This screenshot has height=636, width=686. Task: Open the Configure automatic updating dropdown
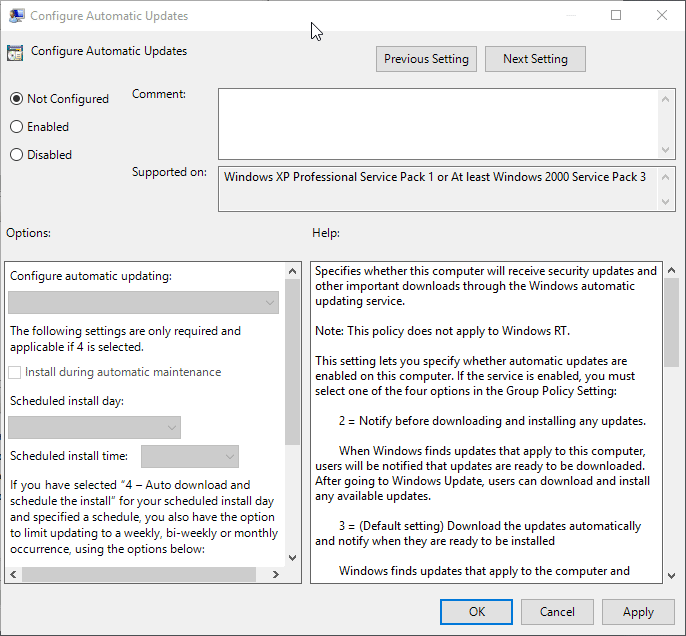coord(143,303)
